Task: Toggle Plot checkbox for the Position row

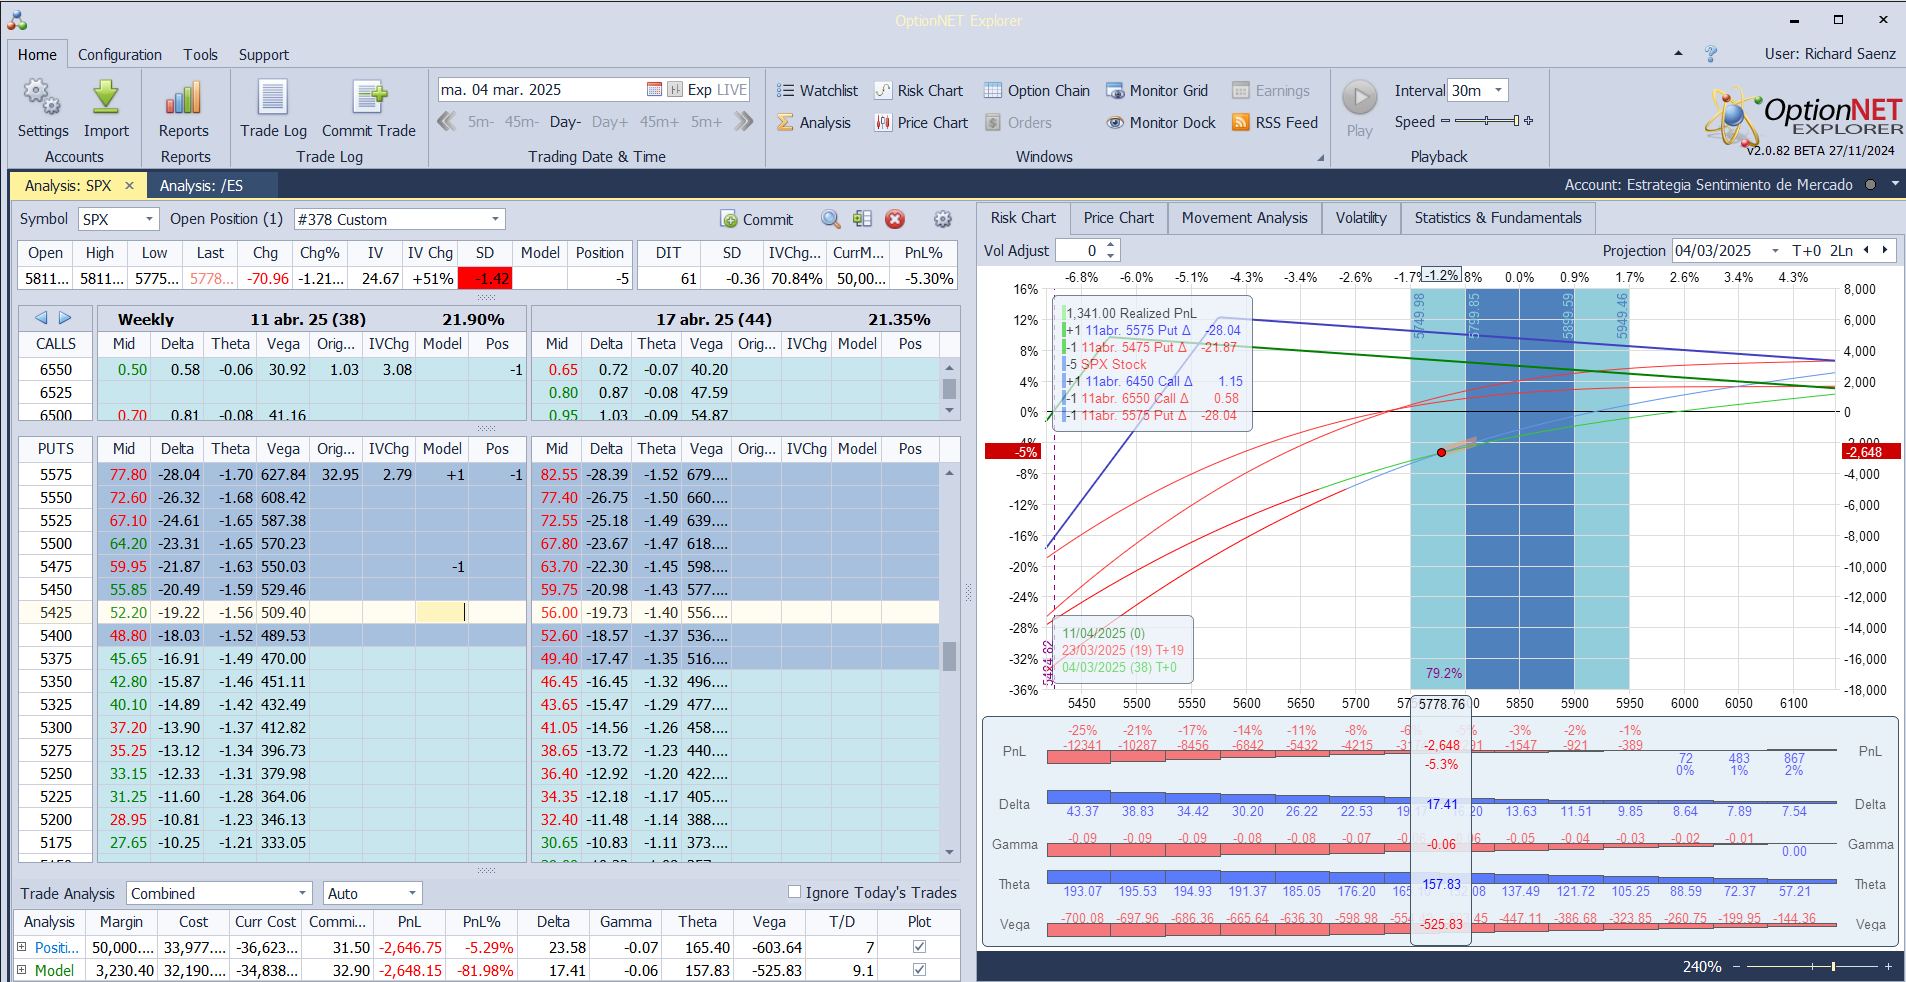Action: coord(919,946)
